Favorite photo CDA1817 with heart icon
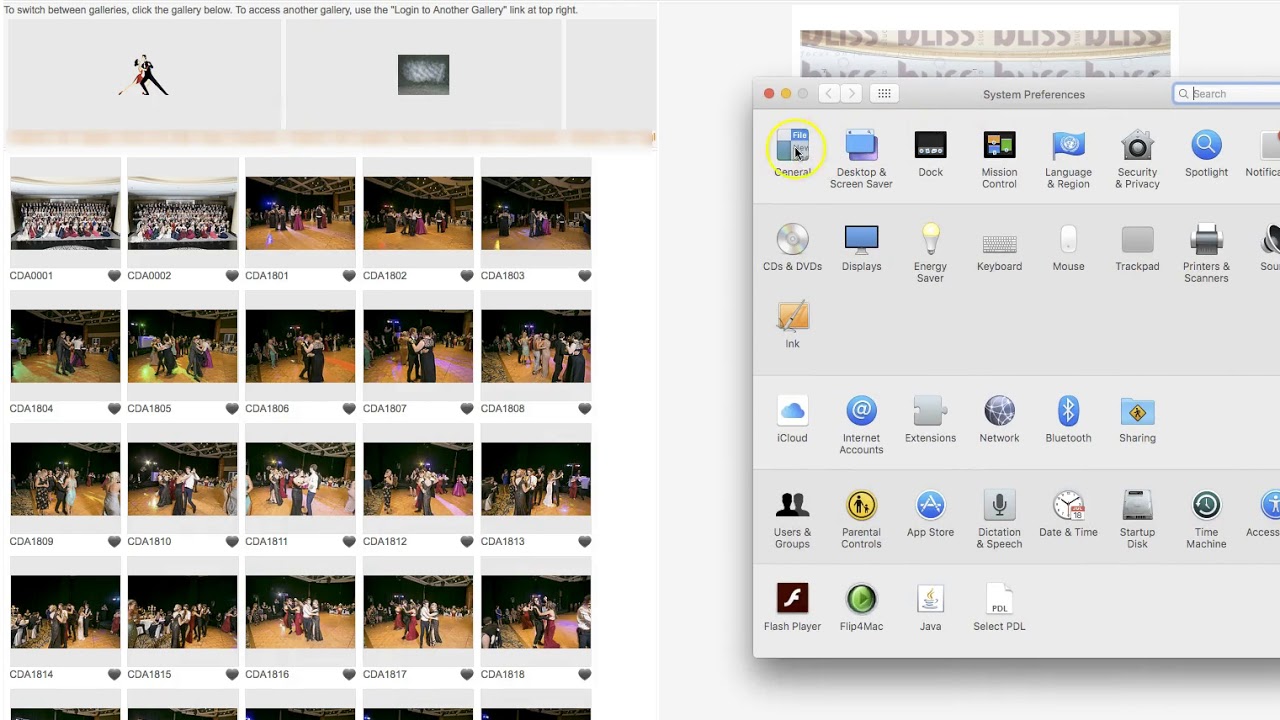 pos(467,675)
